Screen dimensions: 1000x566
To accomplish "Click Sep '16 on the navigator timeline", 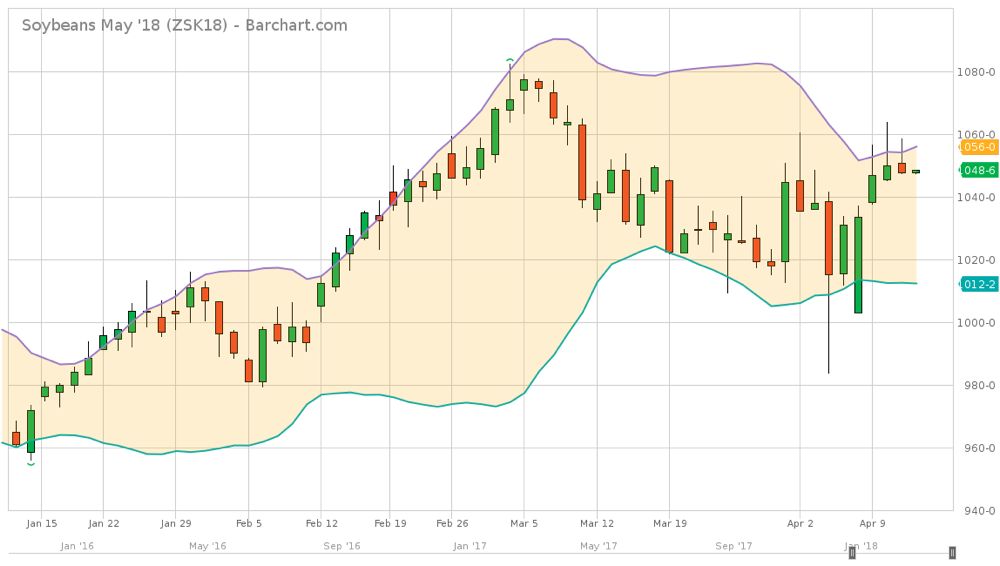I will pyautogui.click(x=342, y=546).
